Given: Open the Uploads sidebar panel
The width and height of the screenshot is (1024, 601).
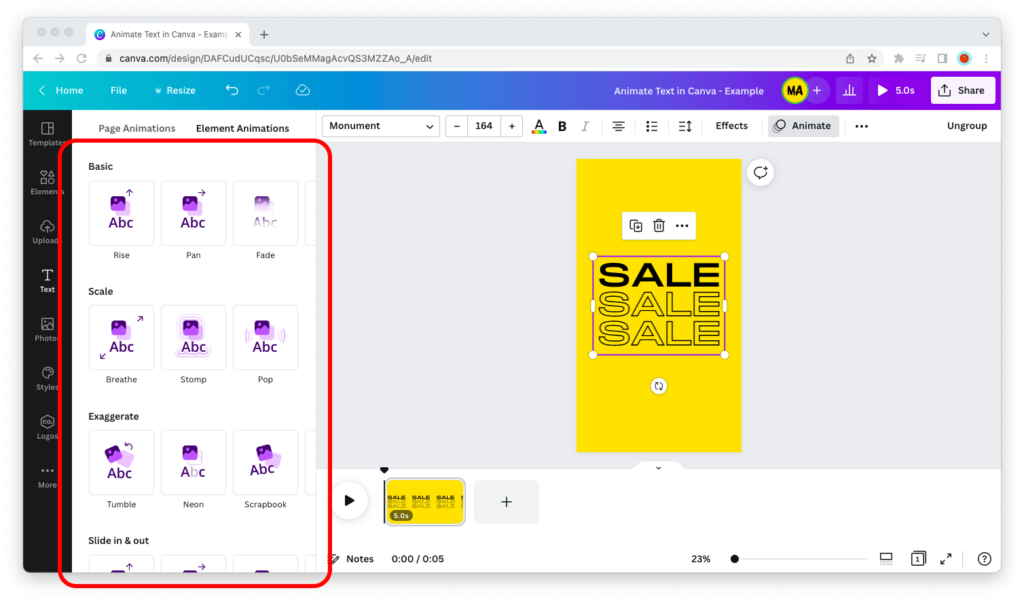Looking at the screenshot, I should [47, 232].
